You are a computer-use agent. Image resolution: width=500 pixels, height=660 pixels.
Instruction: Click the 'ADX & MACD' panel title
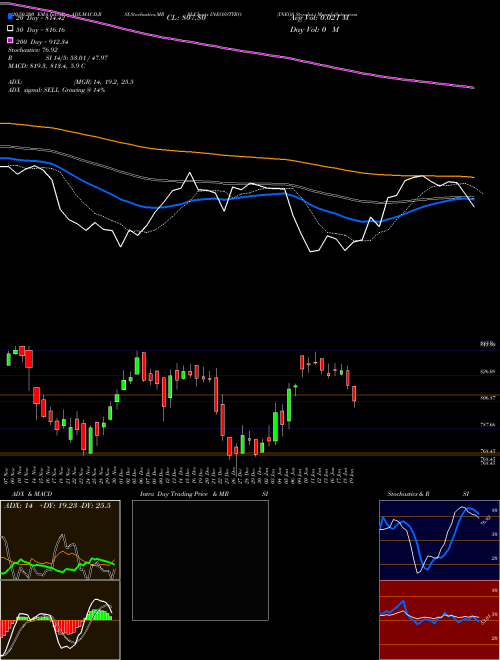pos(32,494)
